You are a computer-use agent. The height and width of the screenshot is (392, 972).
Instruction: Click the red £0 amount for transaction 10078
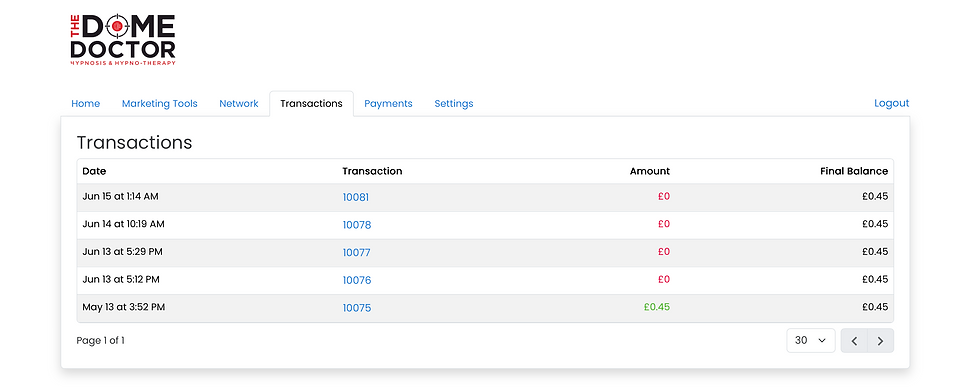point(664,224)
